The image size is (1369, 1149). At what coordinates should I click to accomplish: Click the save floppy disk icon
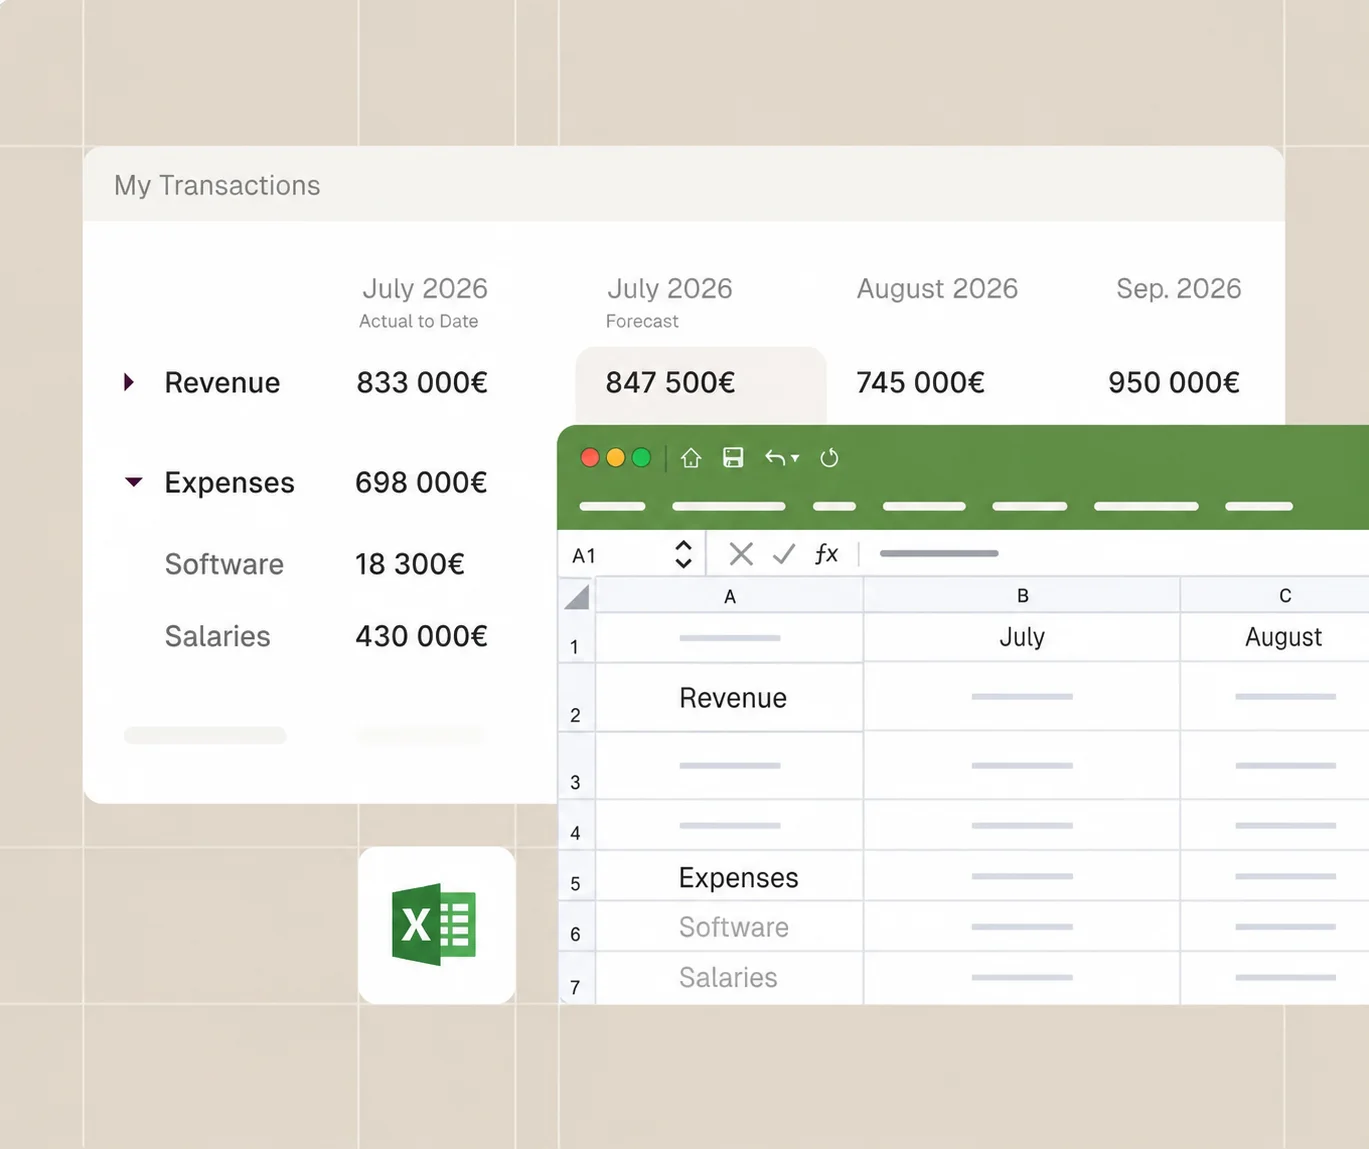pos(733,458)
